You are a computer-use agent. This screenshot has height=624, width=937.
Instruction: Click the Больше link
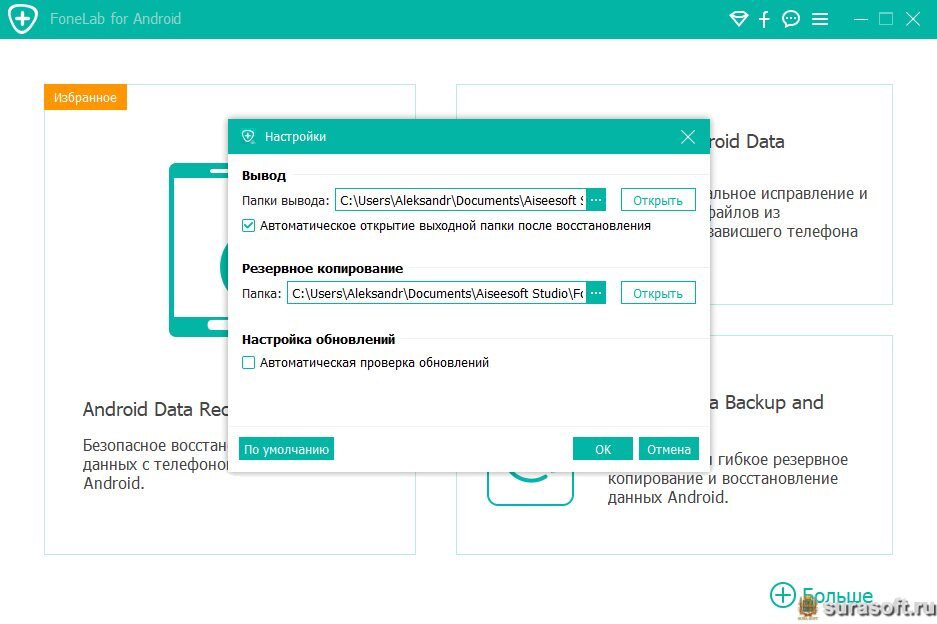click(x=837, y=597)
